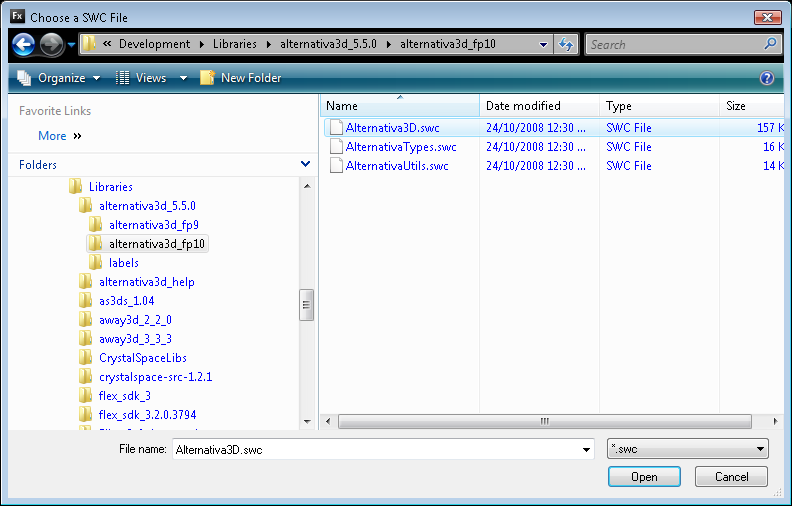Click the New Folder toolbar button
Screen dimensions: 792x506
tap(240, 78)
